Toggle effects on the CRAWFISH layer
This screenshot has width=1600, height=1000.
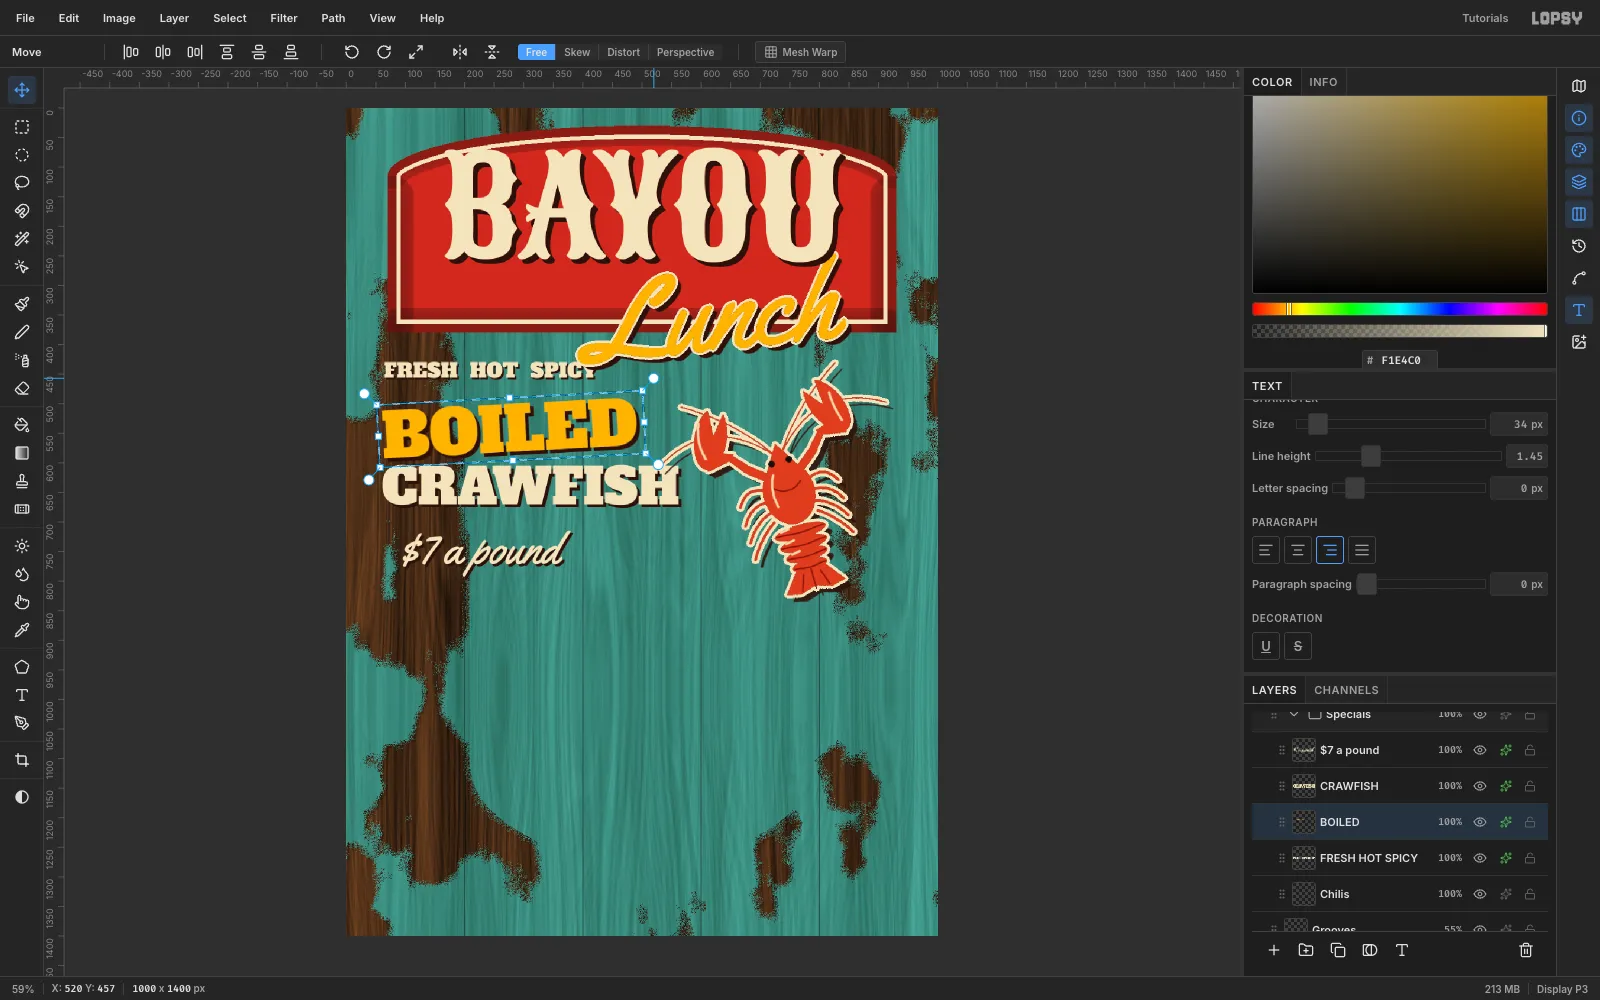[1505, 786]
